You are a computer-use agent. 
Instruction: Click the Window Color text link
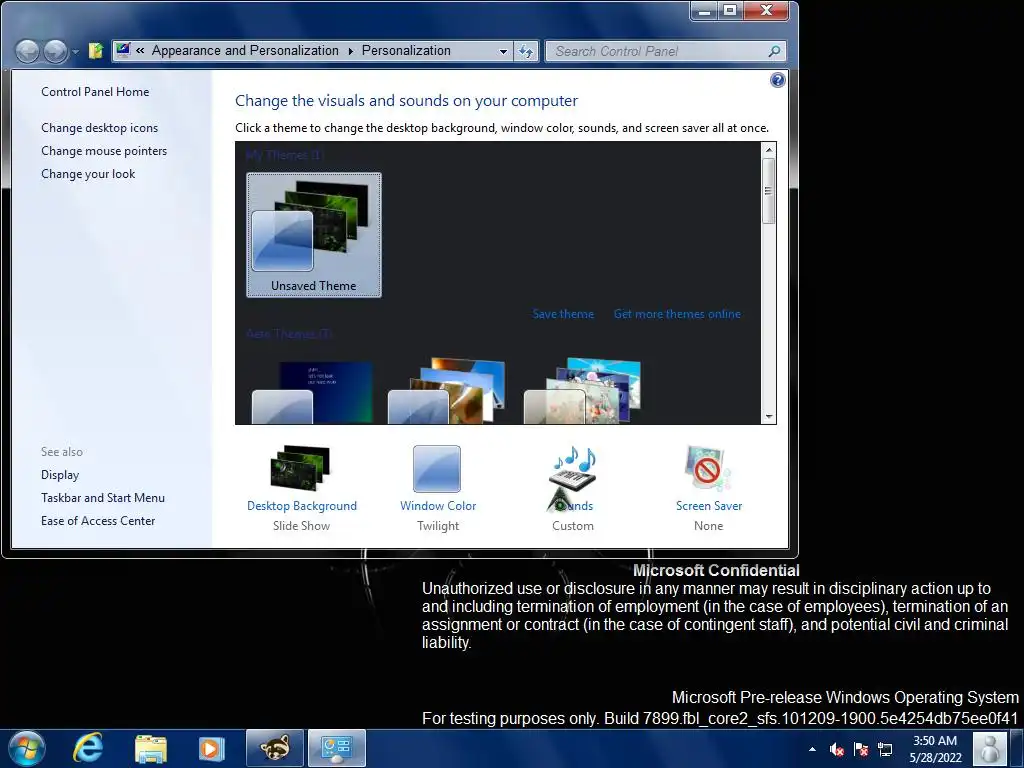coord(438,506)
